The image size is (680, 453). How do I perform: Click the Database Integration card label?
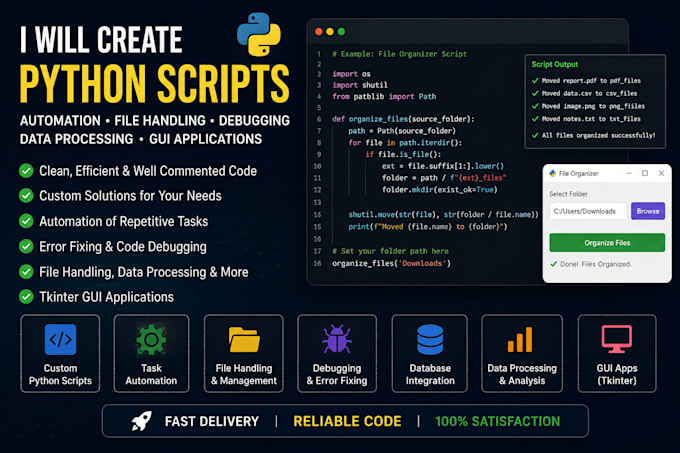click(x=430, y=375)
